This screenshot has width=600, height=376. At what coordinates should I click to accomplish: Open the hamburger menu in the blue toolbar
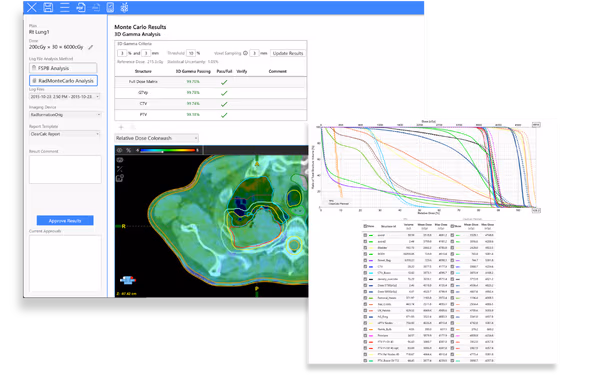pyautogui.click(x=65, y=7)
